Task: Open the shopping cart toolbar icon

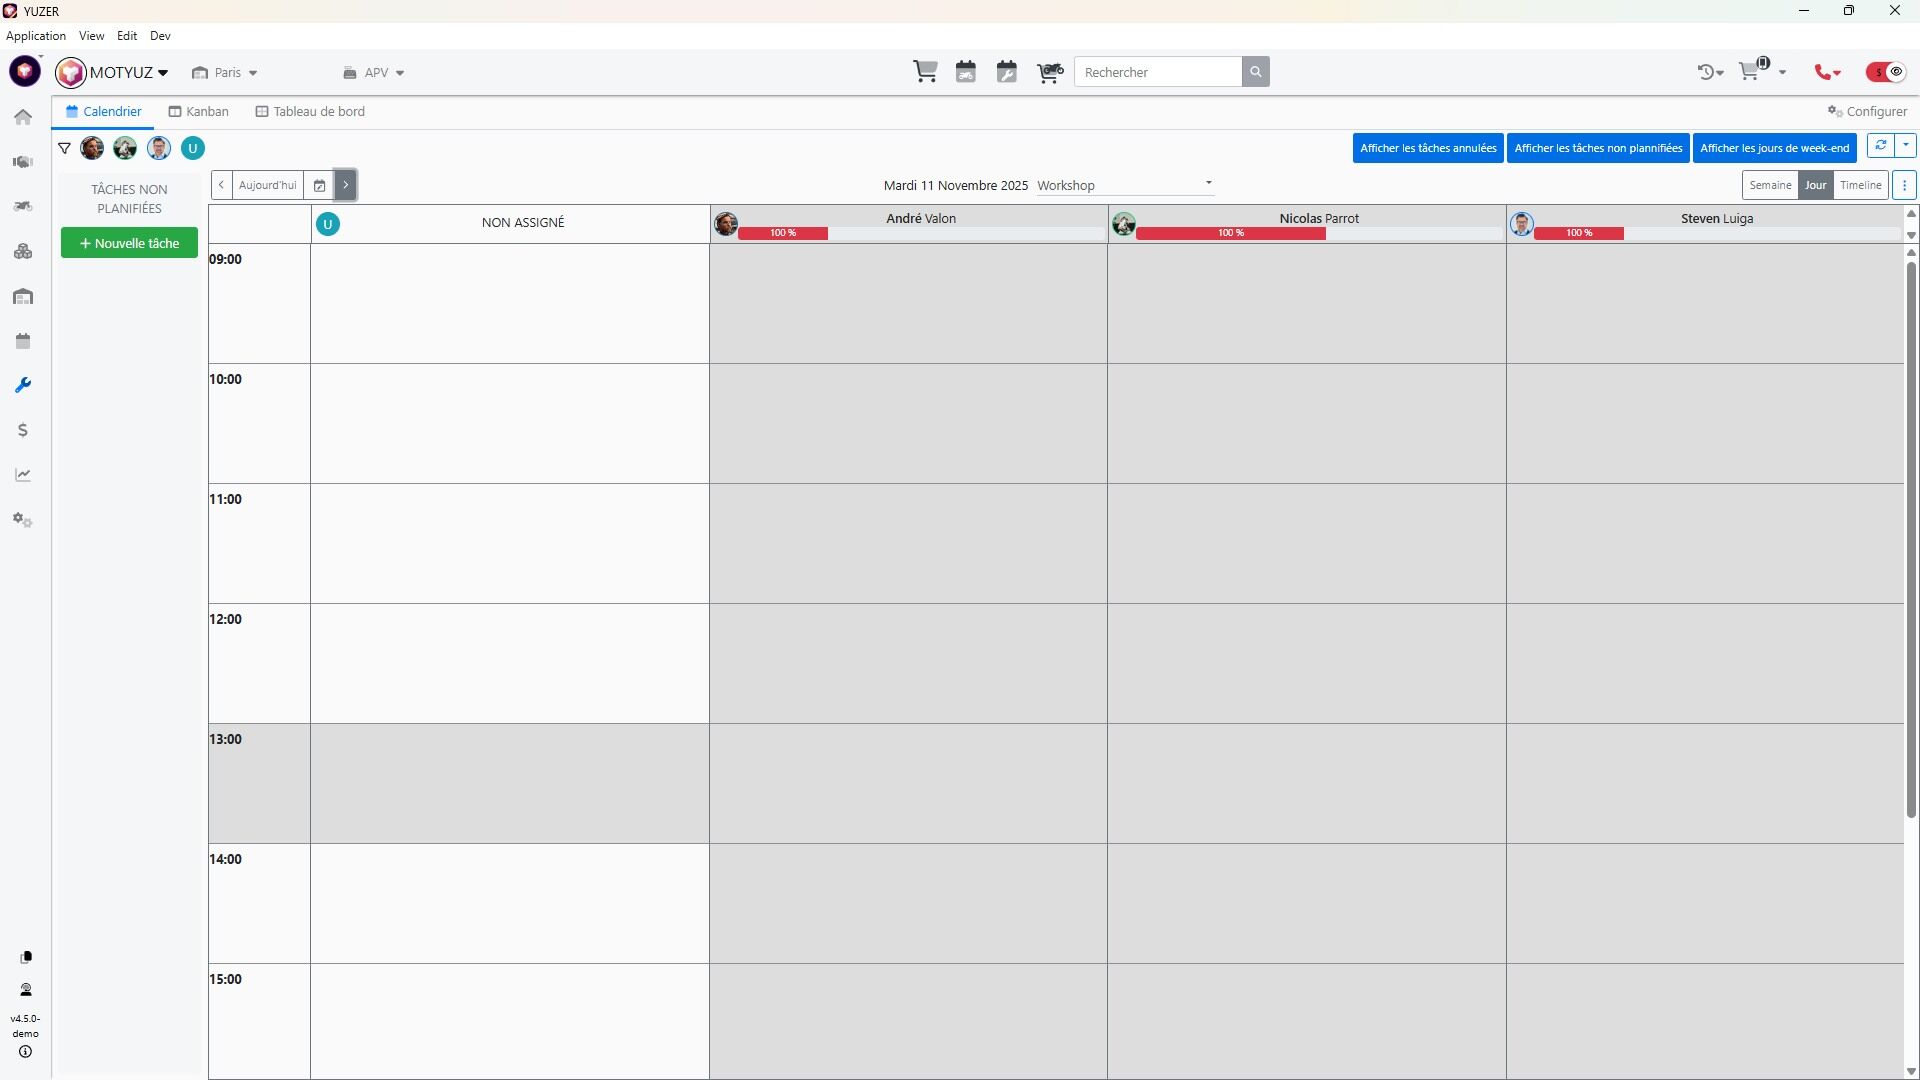Action: 925,72
